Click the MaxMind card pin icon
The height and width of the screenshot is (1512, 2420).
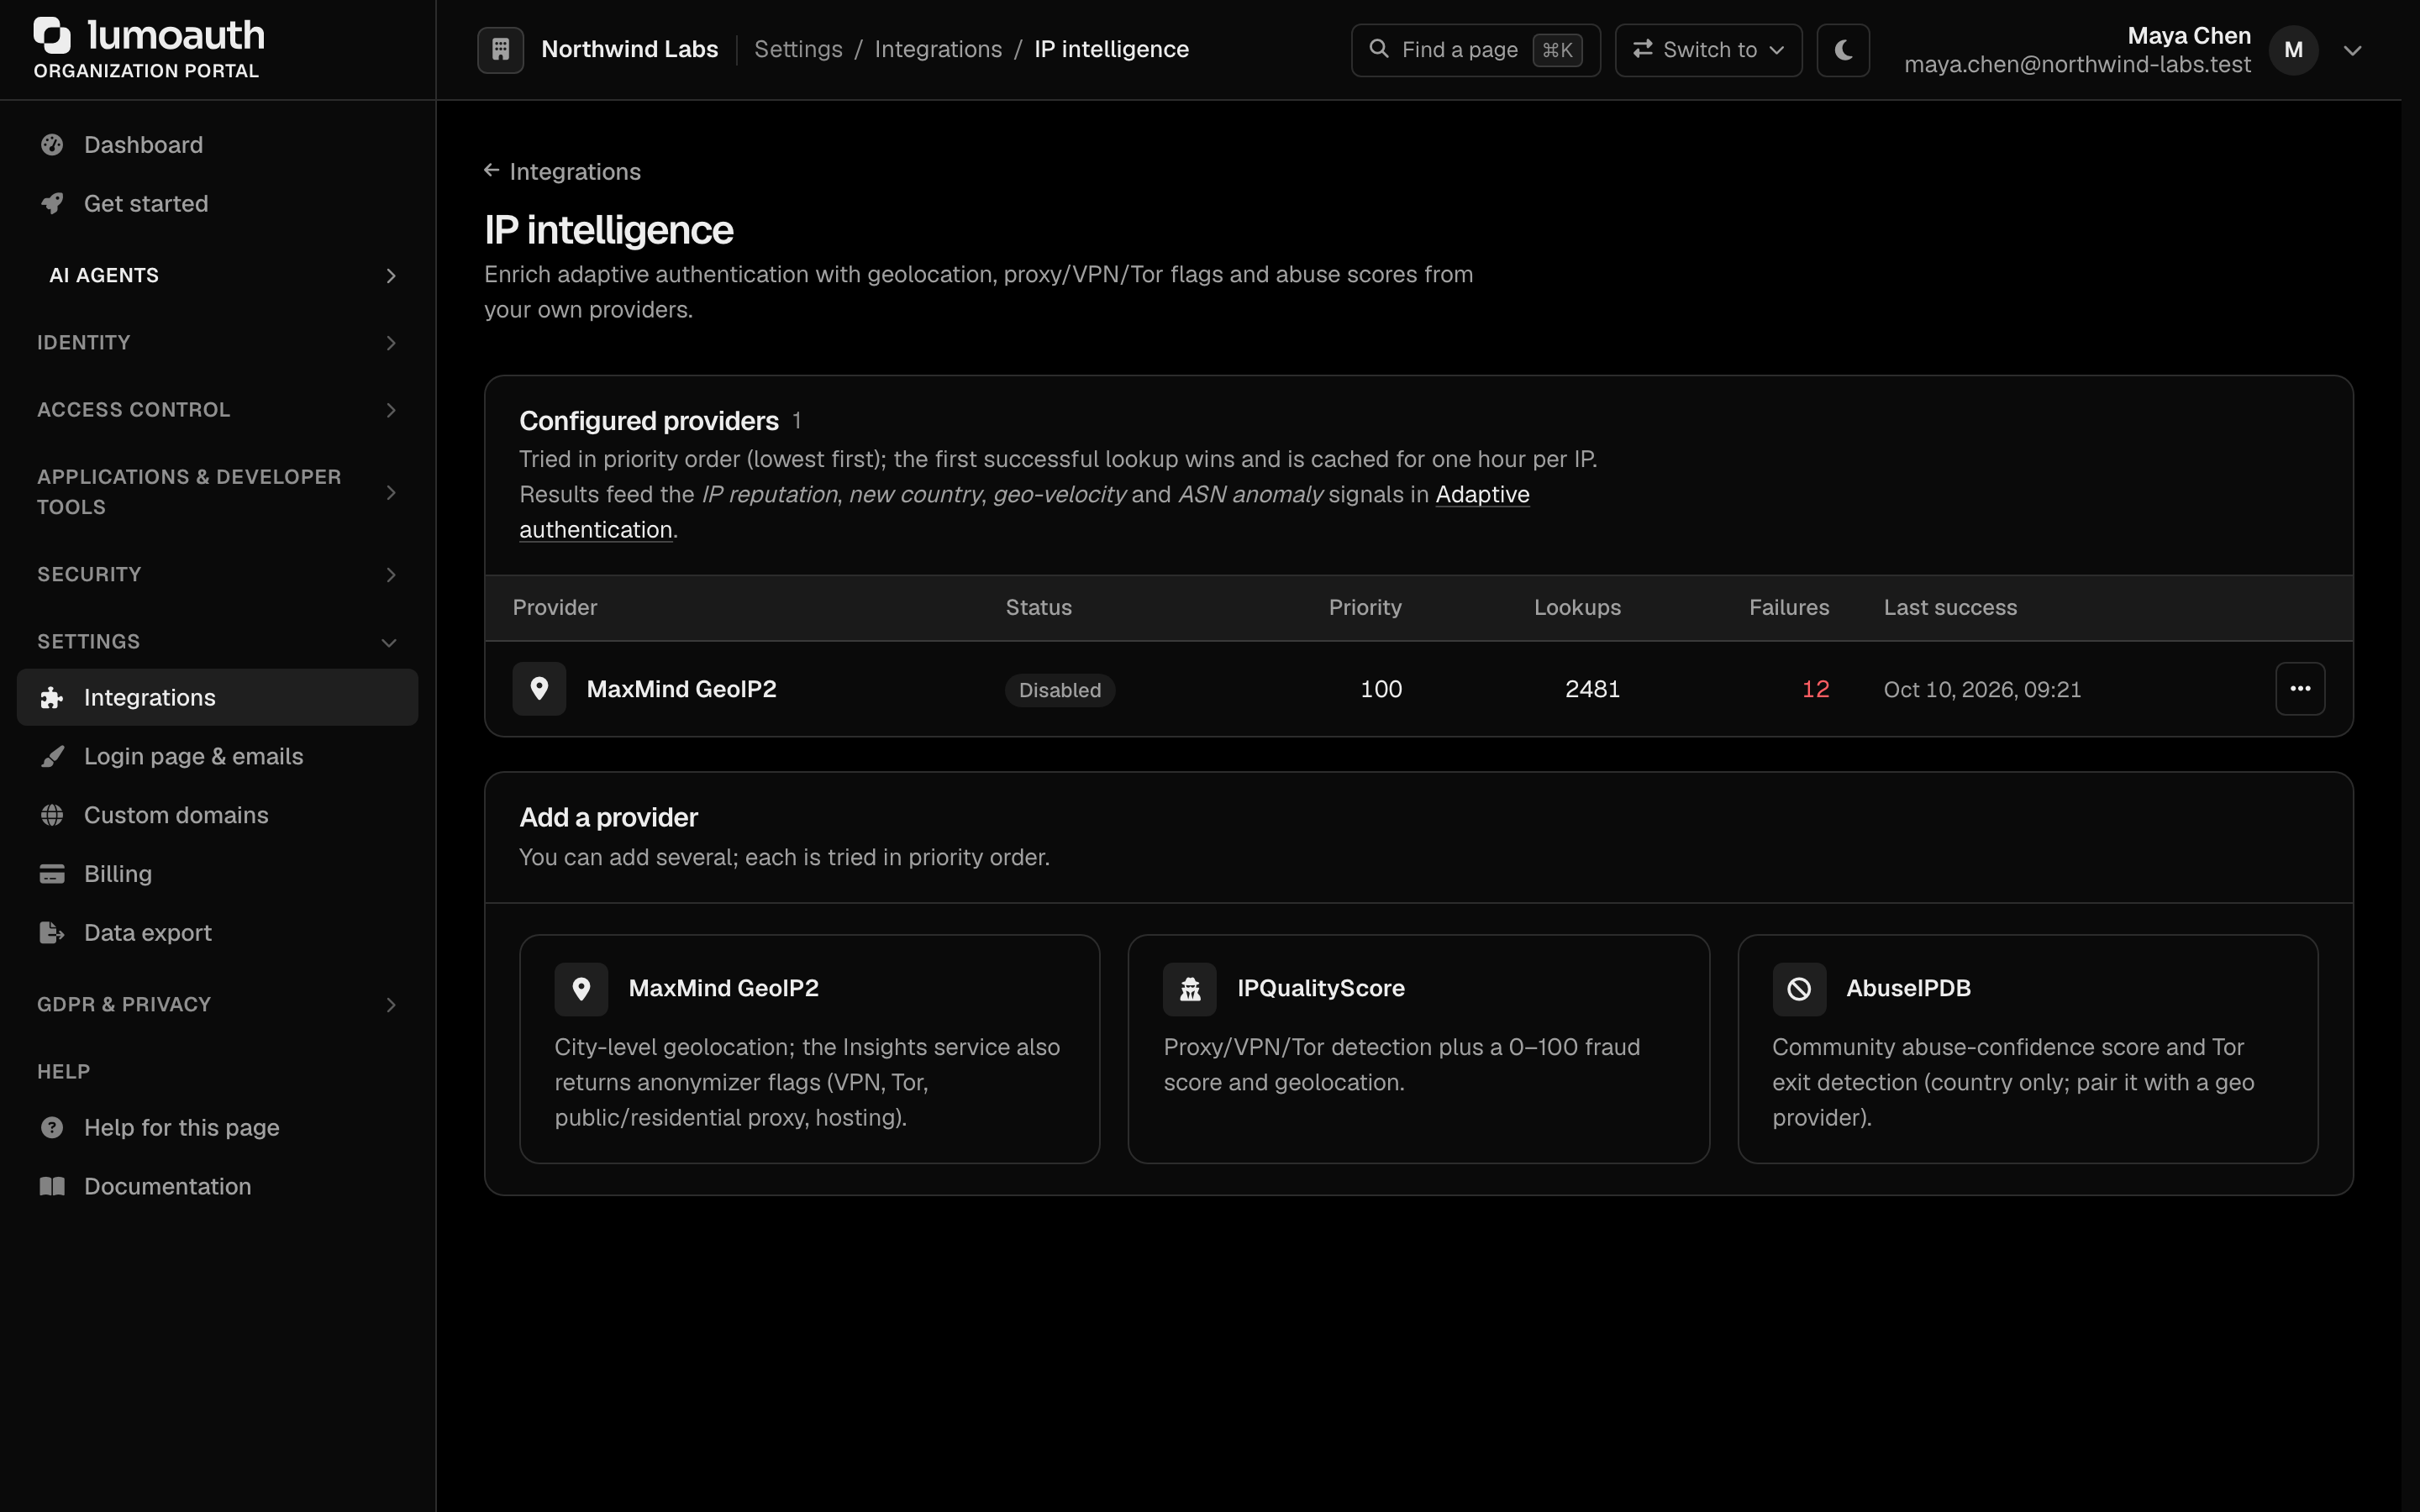tap(581, 989)
